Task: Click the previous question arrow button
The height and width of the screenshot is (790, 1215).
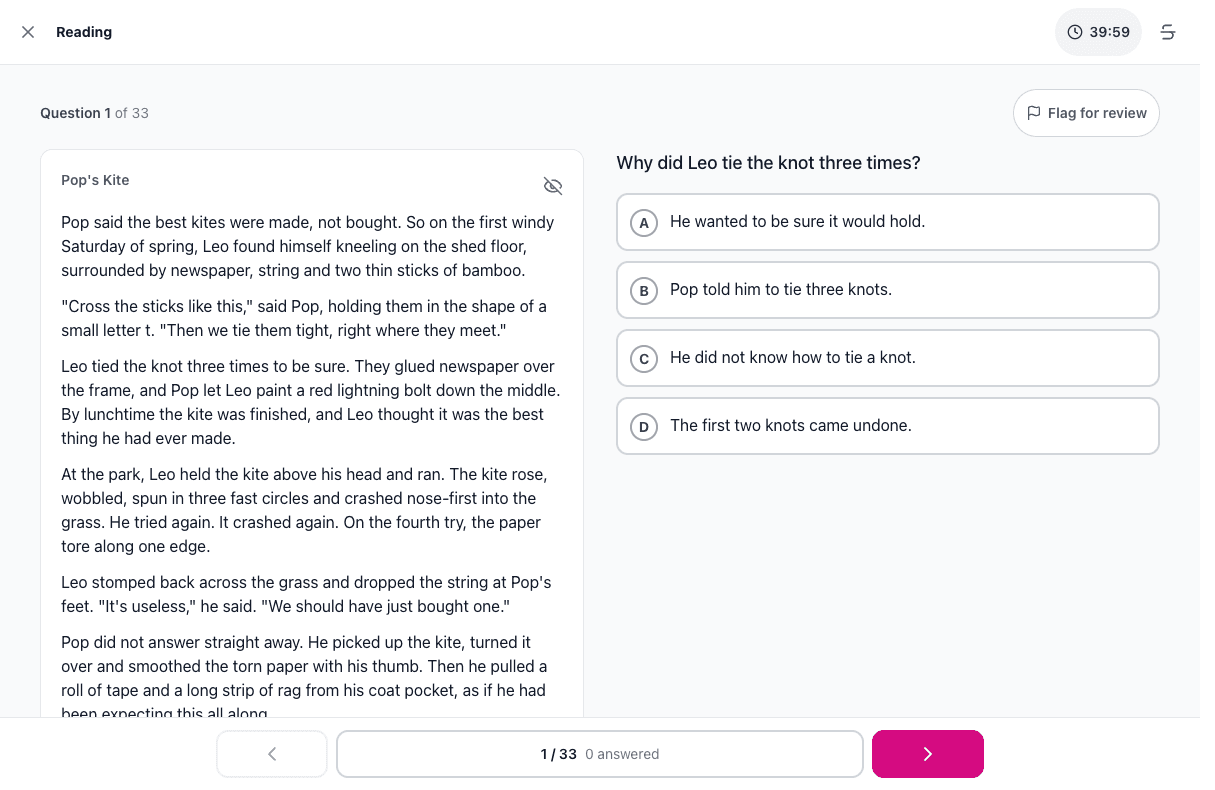Action: 272,754
